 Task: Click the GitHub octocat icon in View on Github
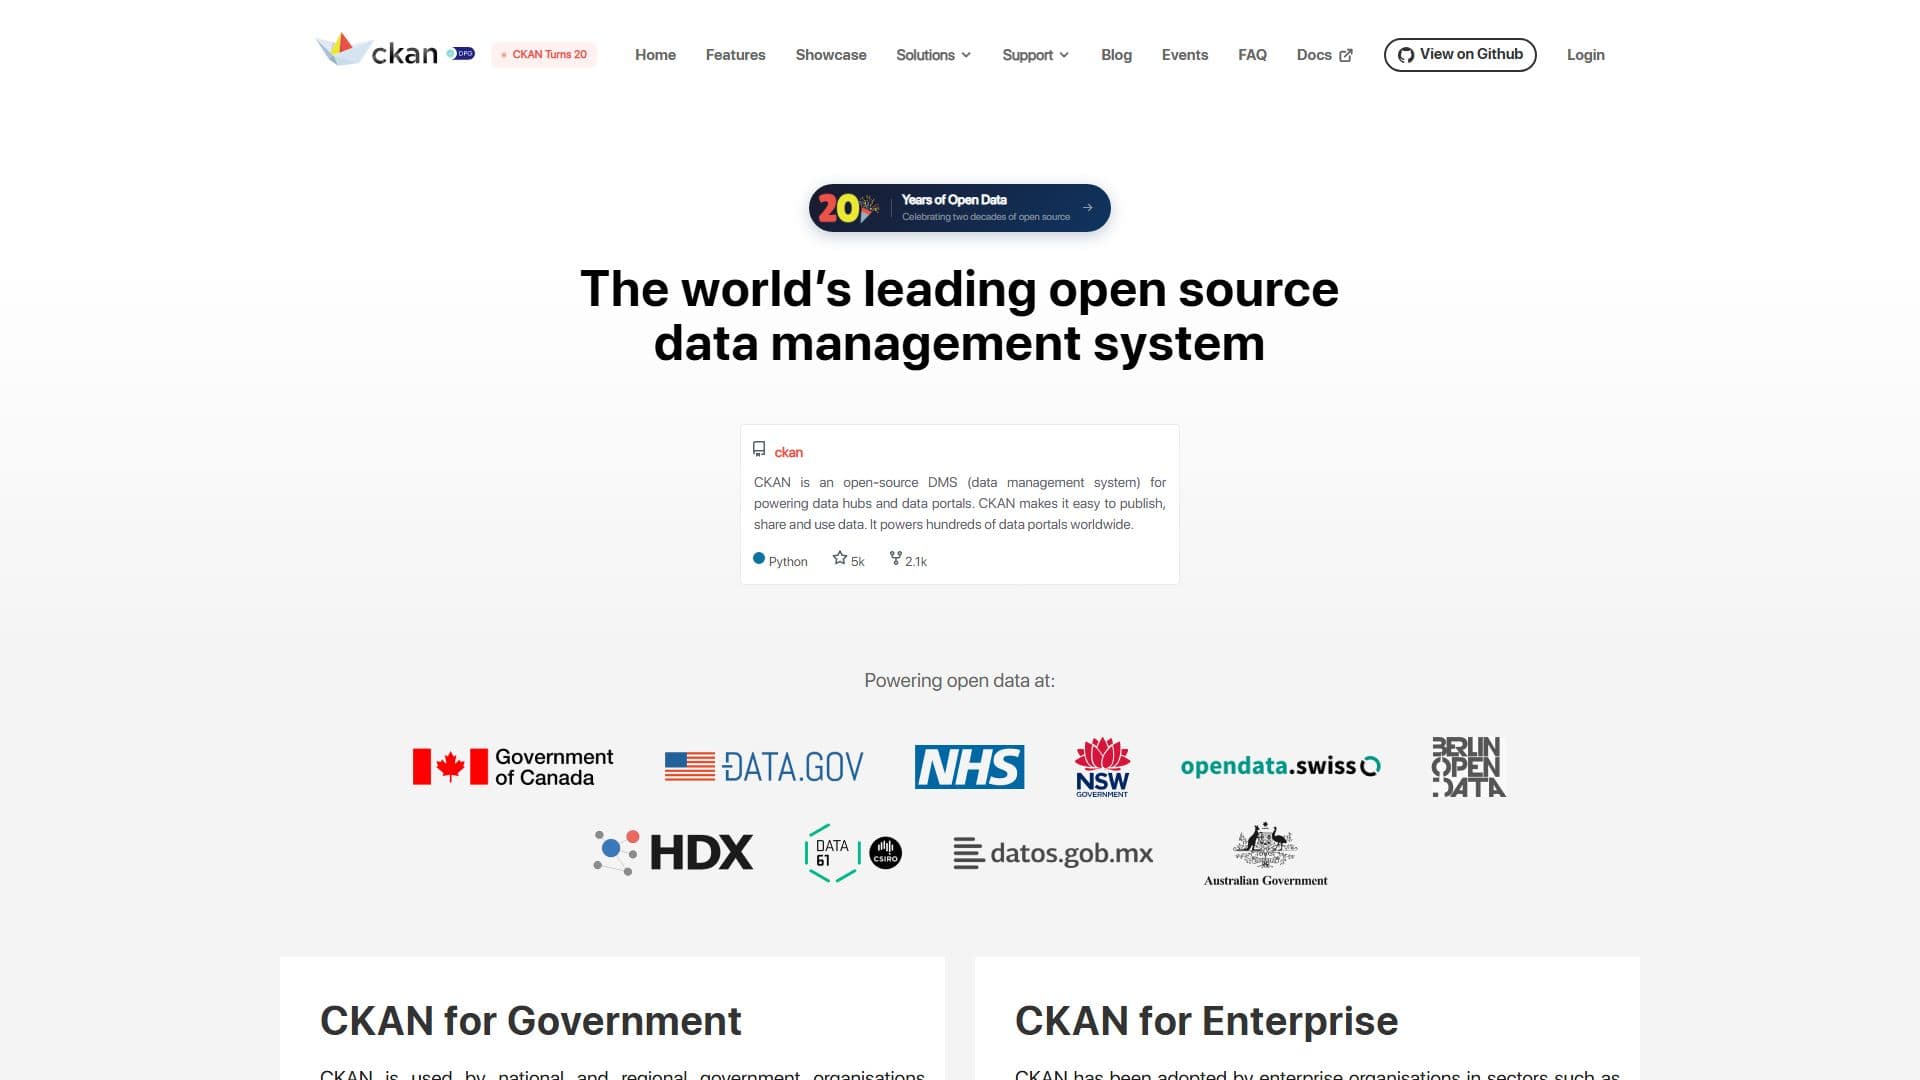point(1406,55)
